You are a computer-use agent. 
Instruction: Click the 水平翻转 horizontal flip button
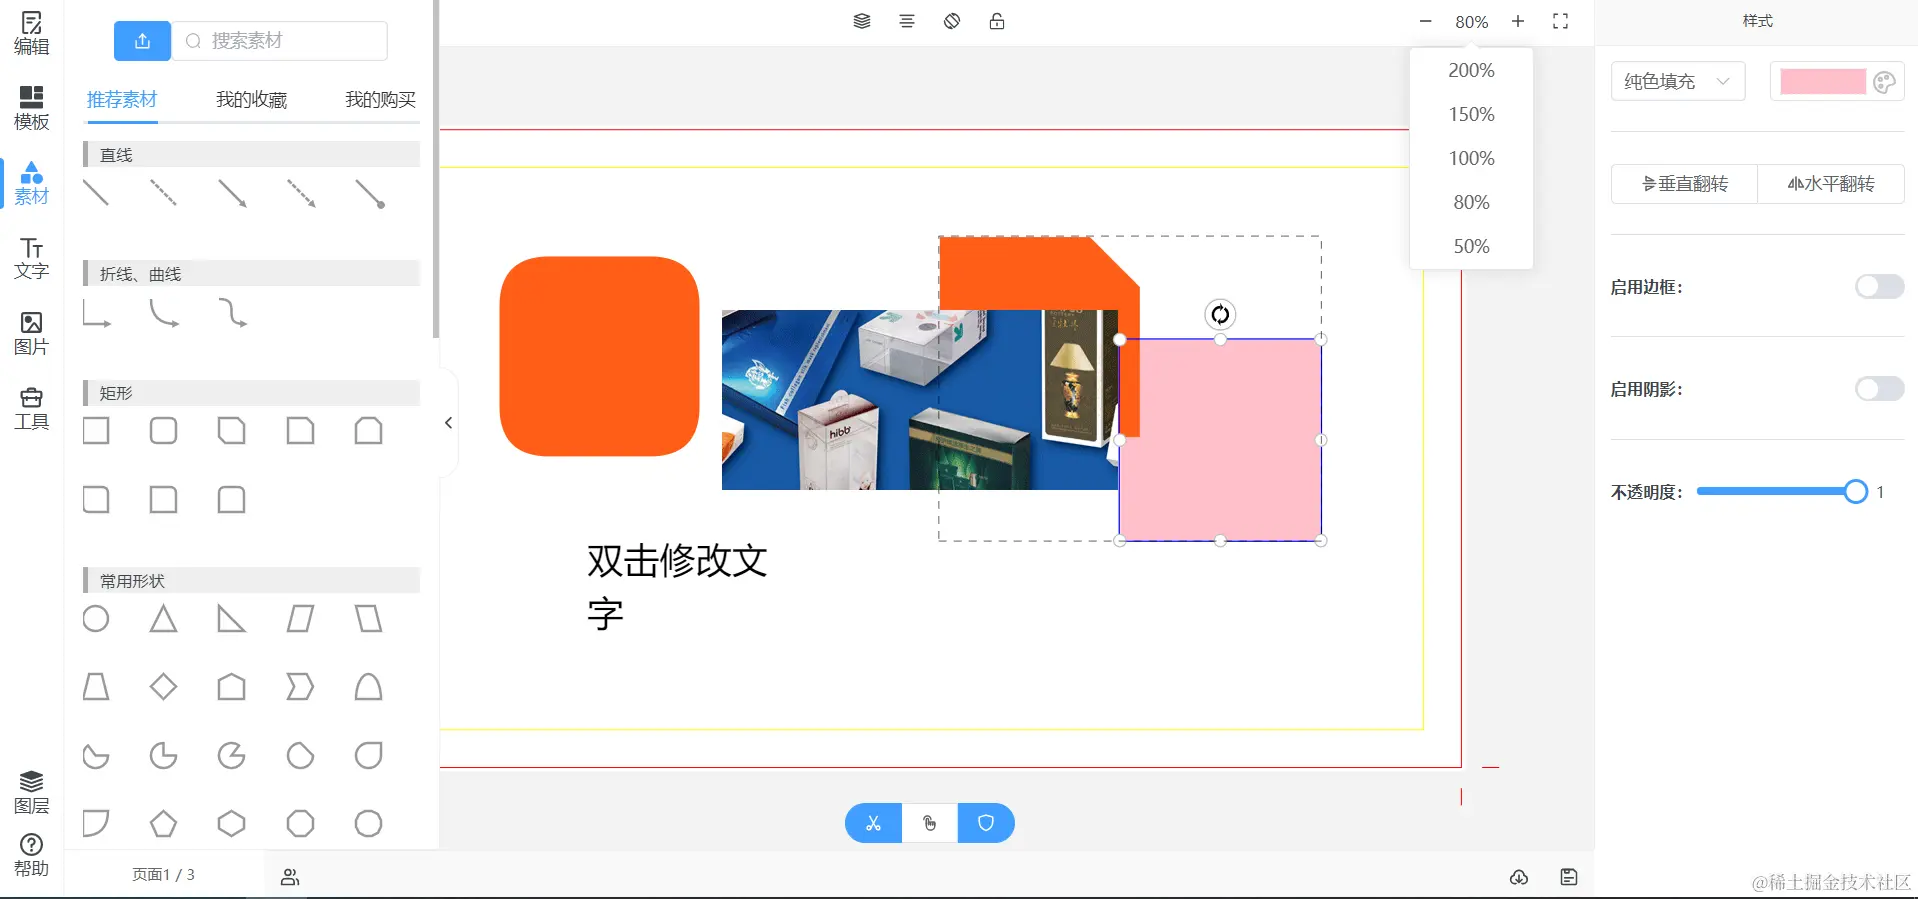pos(1831,184)
